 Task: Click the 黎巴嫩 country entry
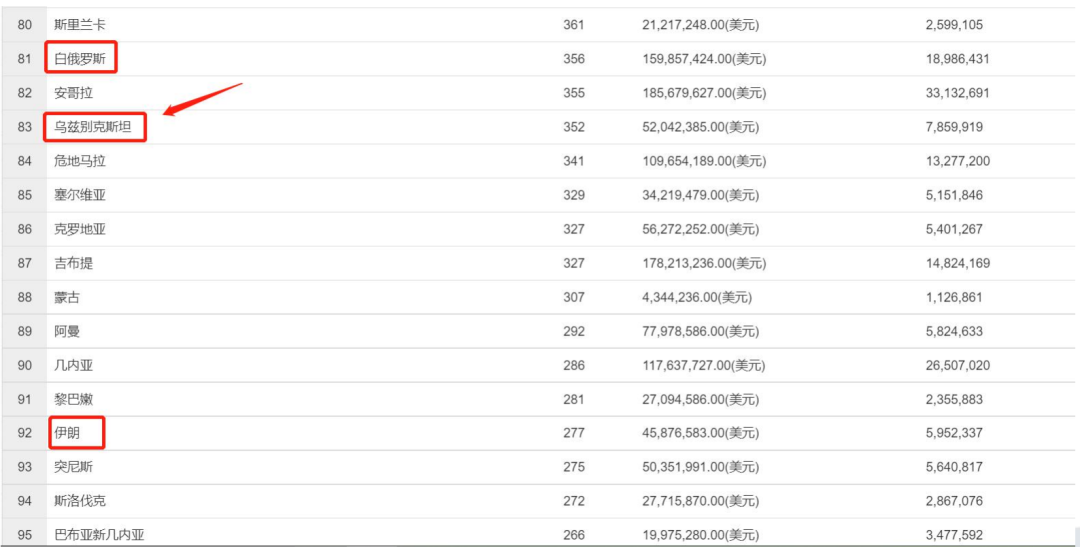[x=74, y=399]
